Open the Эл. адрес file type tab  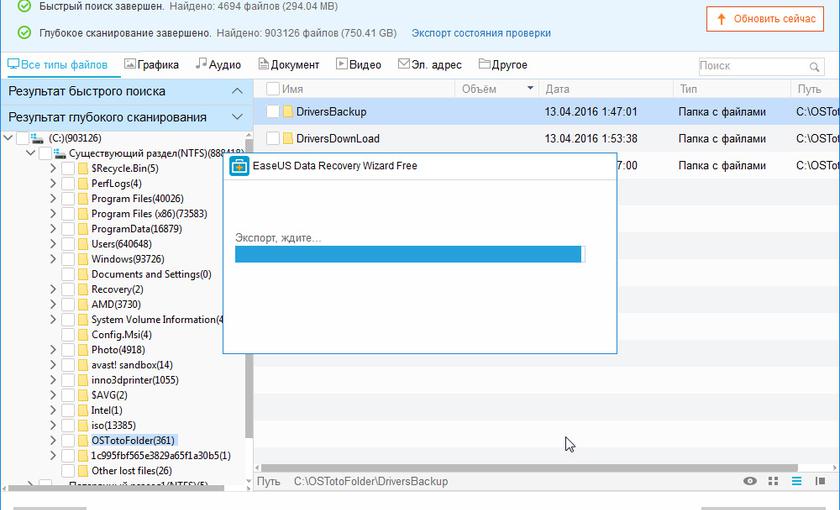click(430, 65)
